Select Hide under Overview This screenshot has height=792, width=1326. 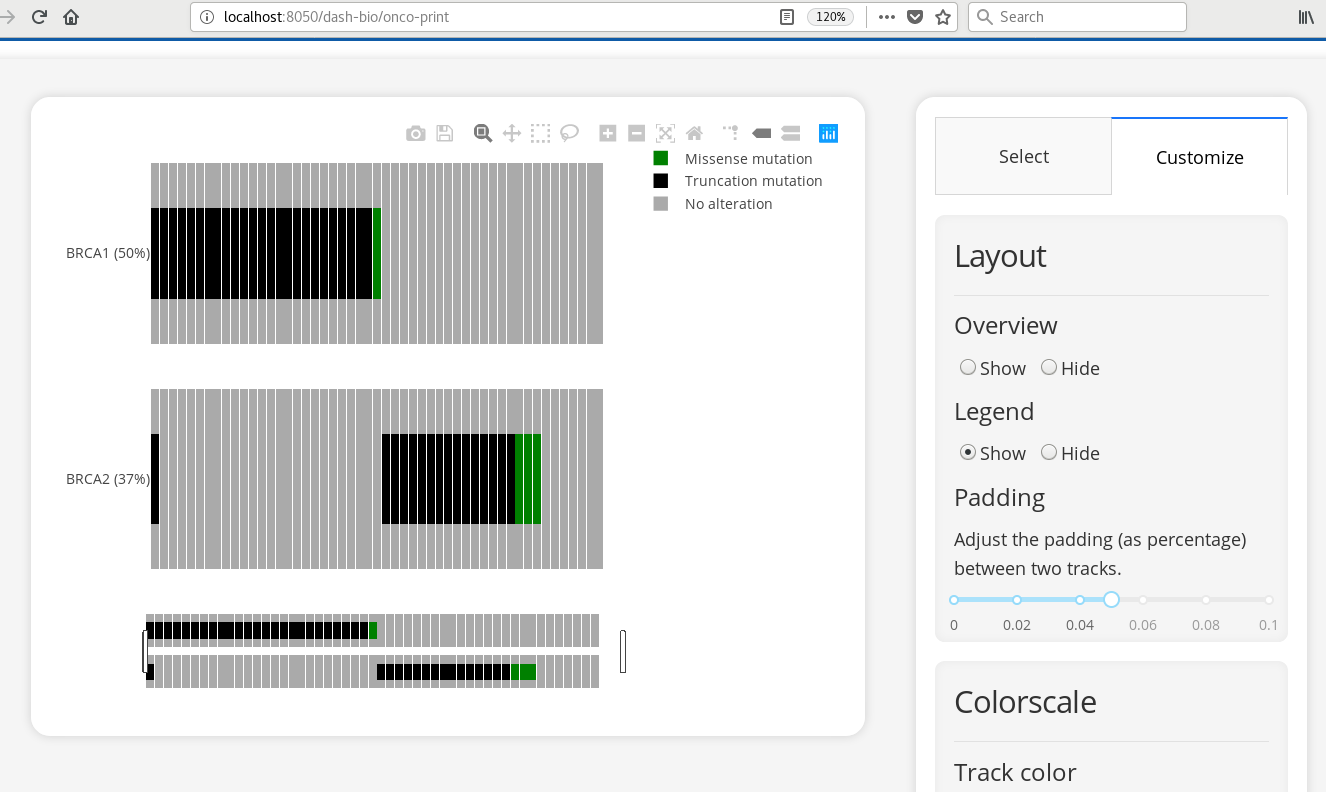(x=1049, y=367)
